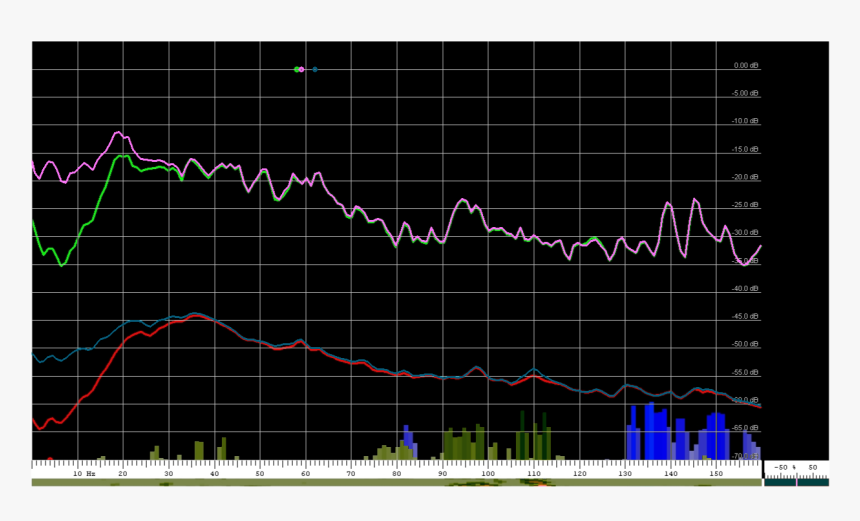The width and height of the screenshot is (860, 521).
Task: Select the pink EQ node marker
Action: click(302, 70)
